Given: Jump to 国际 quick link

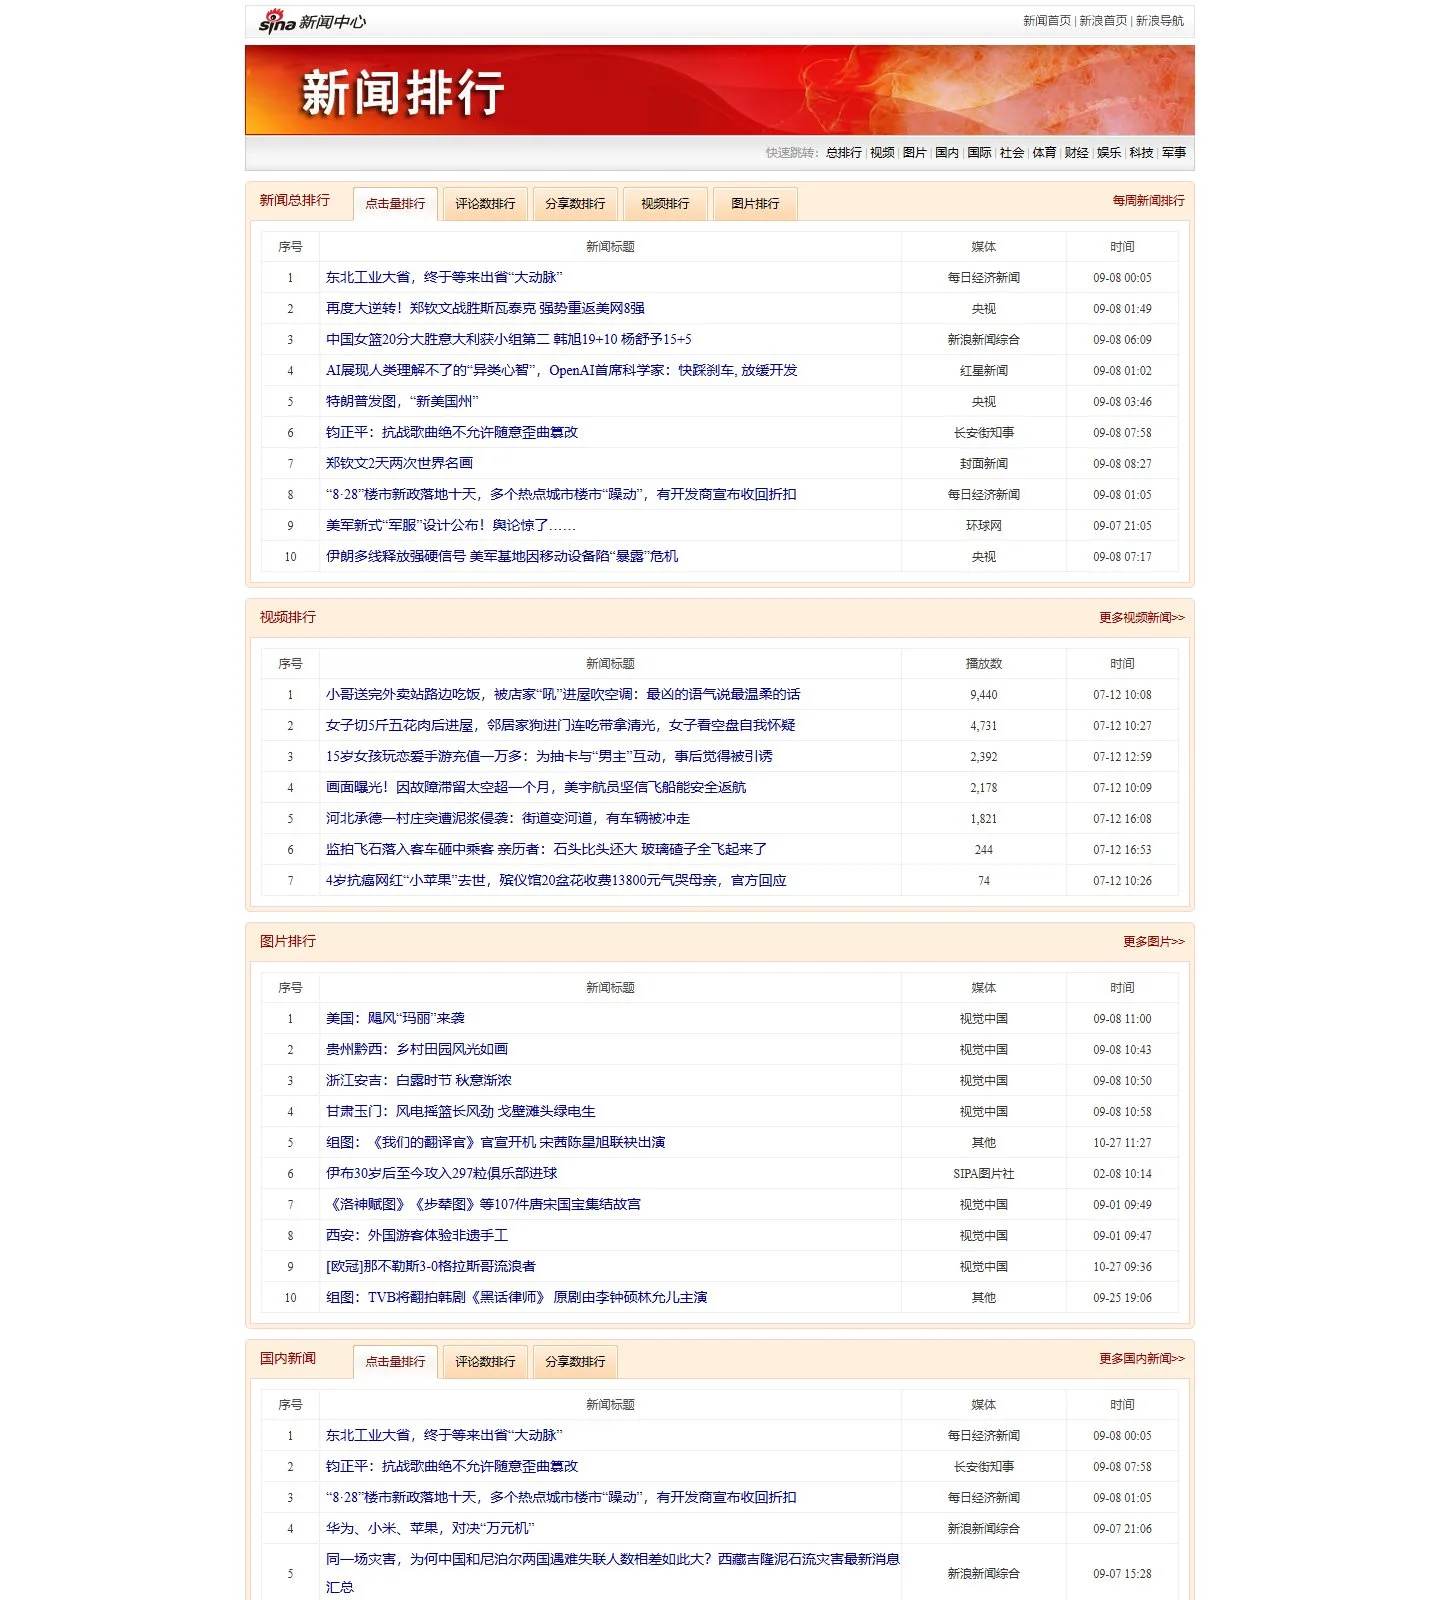Looking at the screenshot, I should (979, 153).
